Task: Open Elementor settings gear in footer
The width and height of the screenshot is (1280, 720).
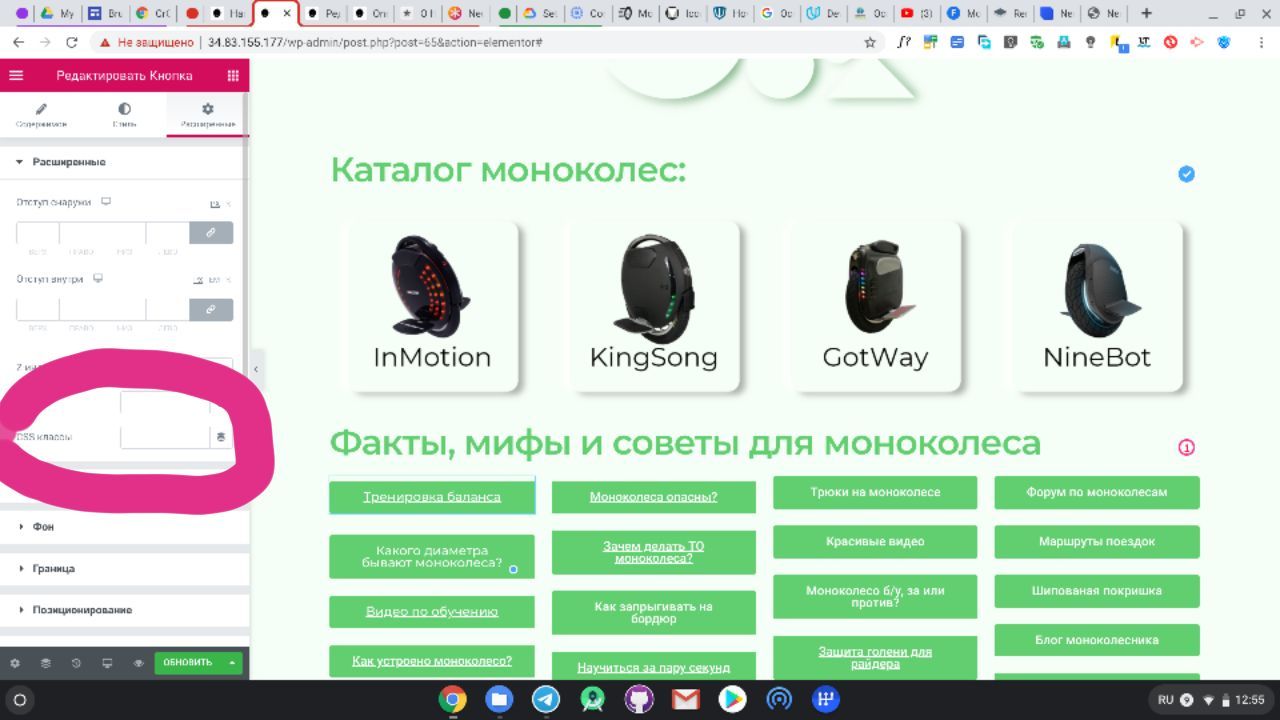Action: [x=15, y=662]
